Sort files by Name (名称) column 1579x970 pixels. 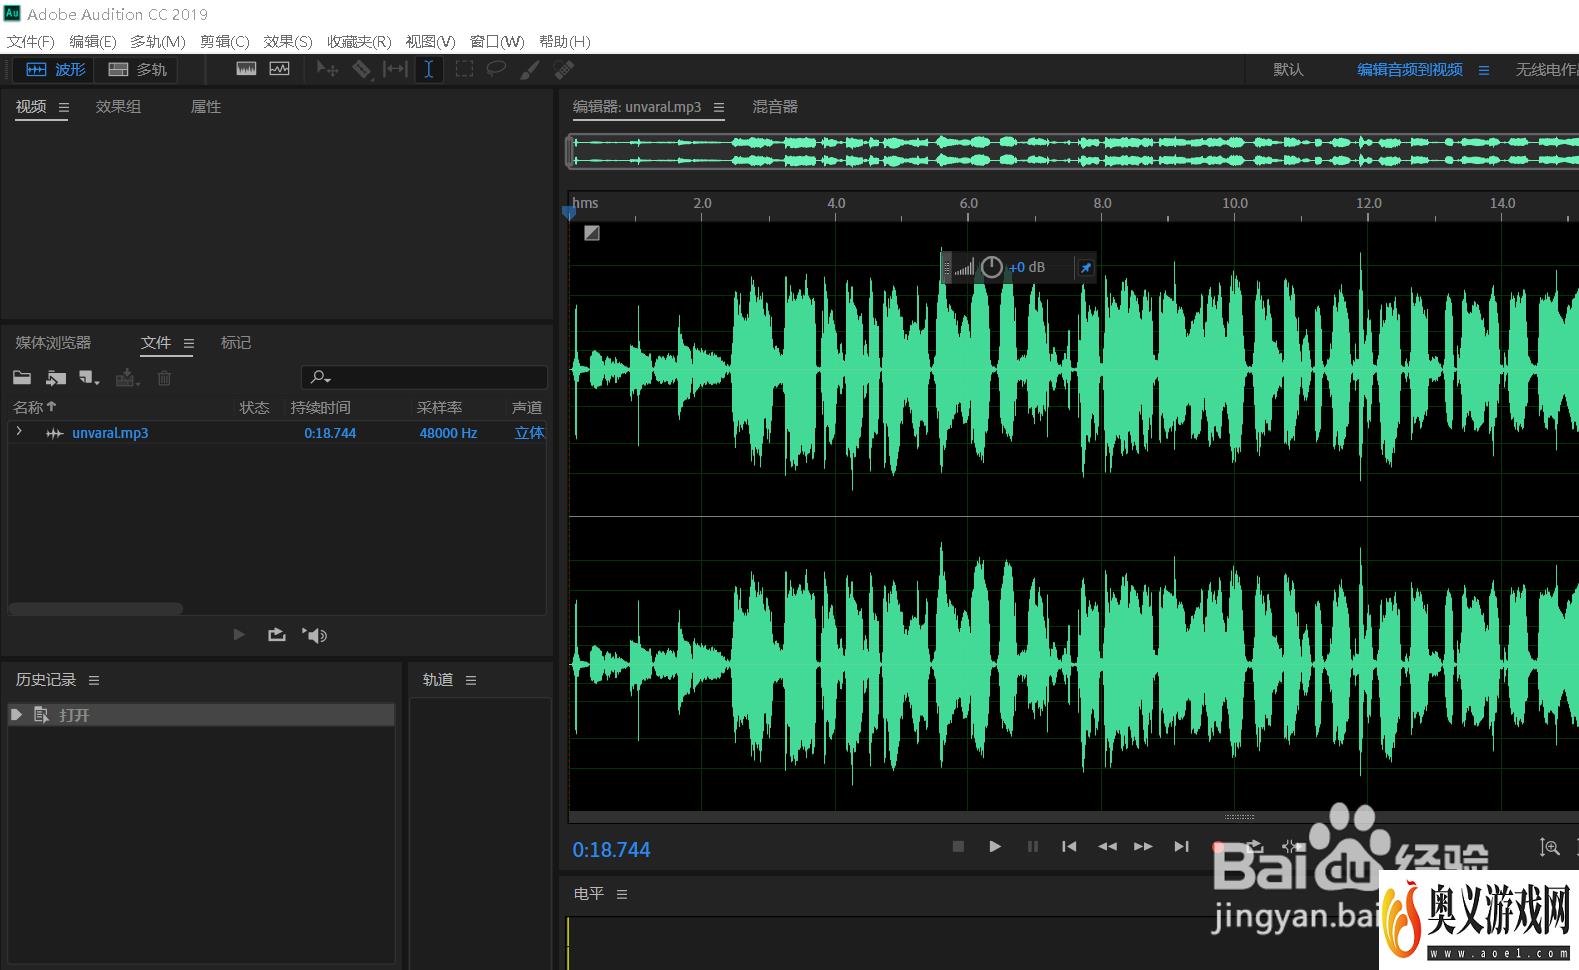(35, 407)
